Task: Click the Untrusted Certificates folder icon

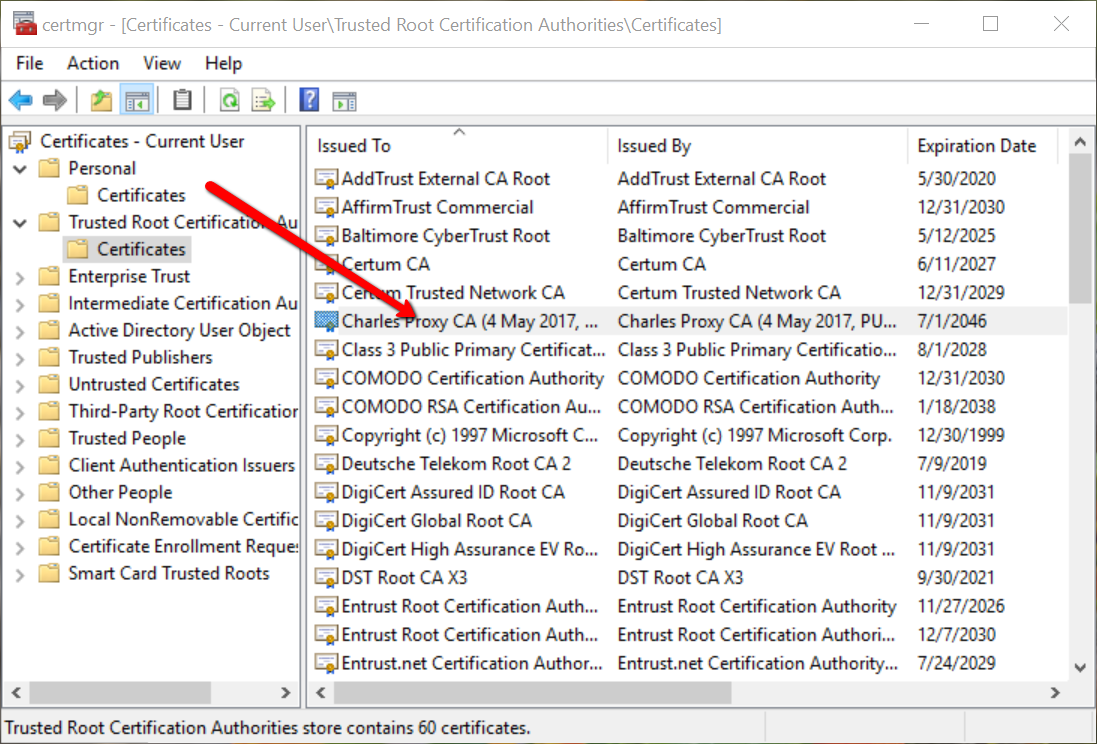Action: pos(49,384)
